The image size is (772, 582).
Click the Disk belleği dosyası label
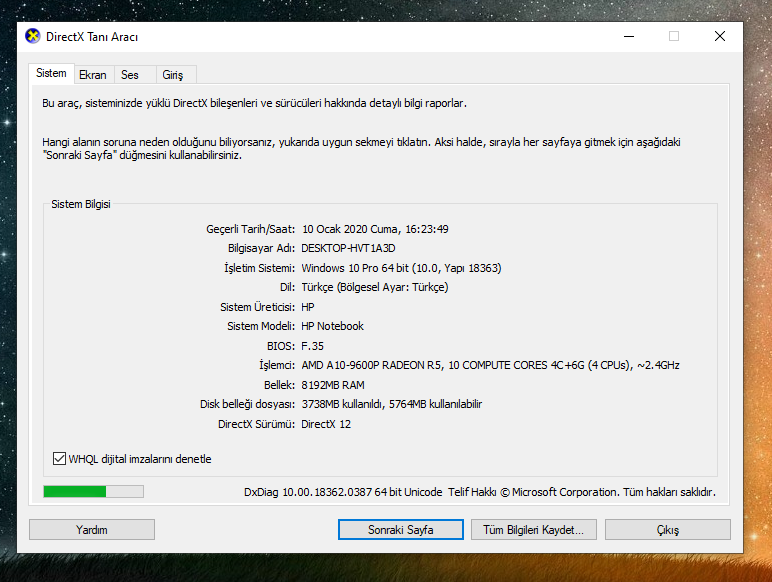pyautogui.click(x=247, y=404)
